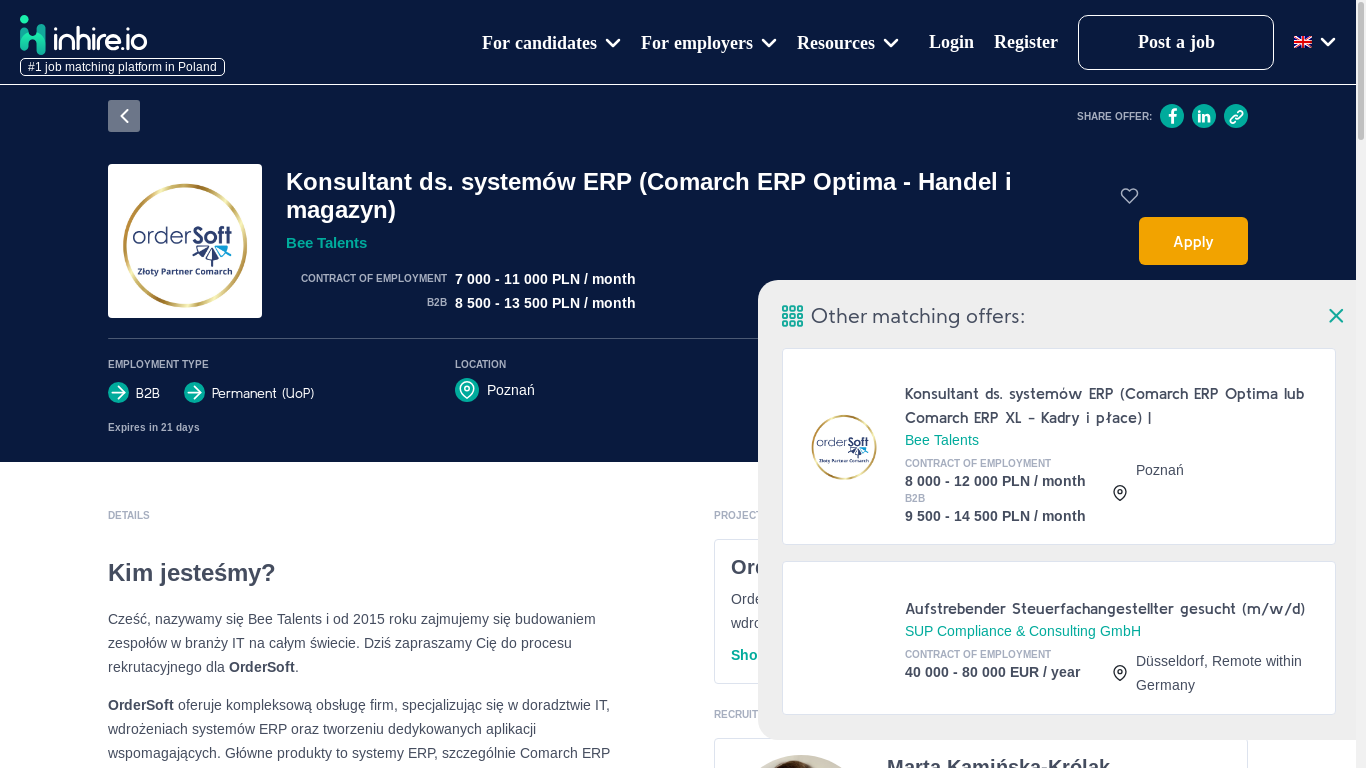Screen dimensions: 1366x768
Task: Open the Register page
Action: [x=1026, y=42]
